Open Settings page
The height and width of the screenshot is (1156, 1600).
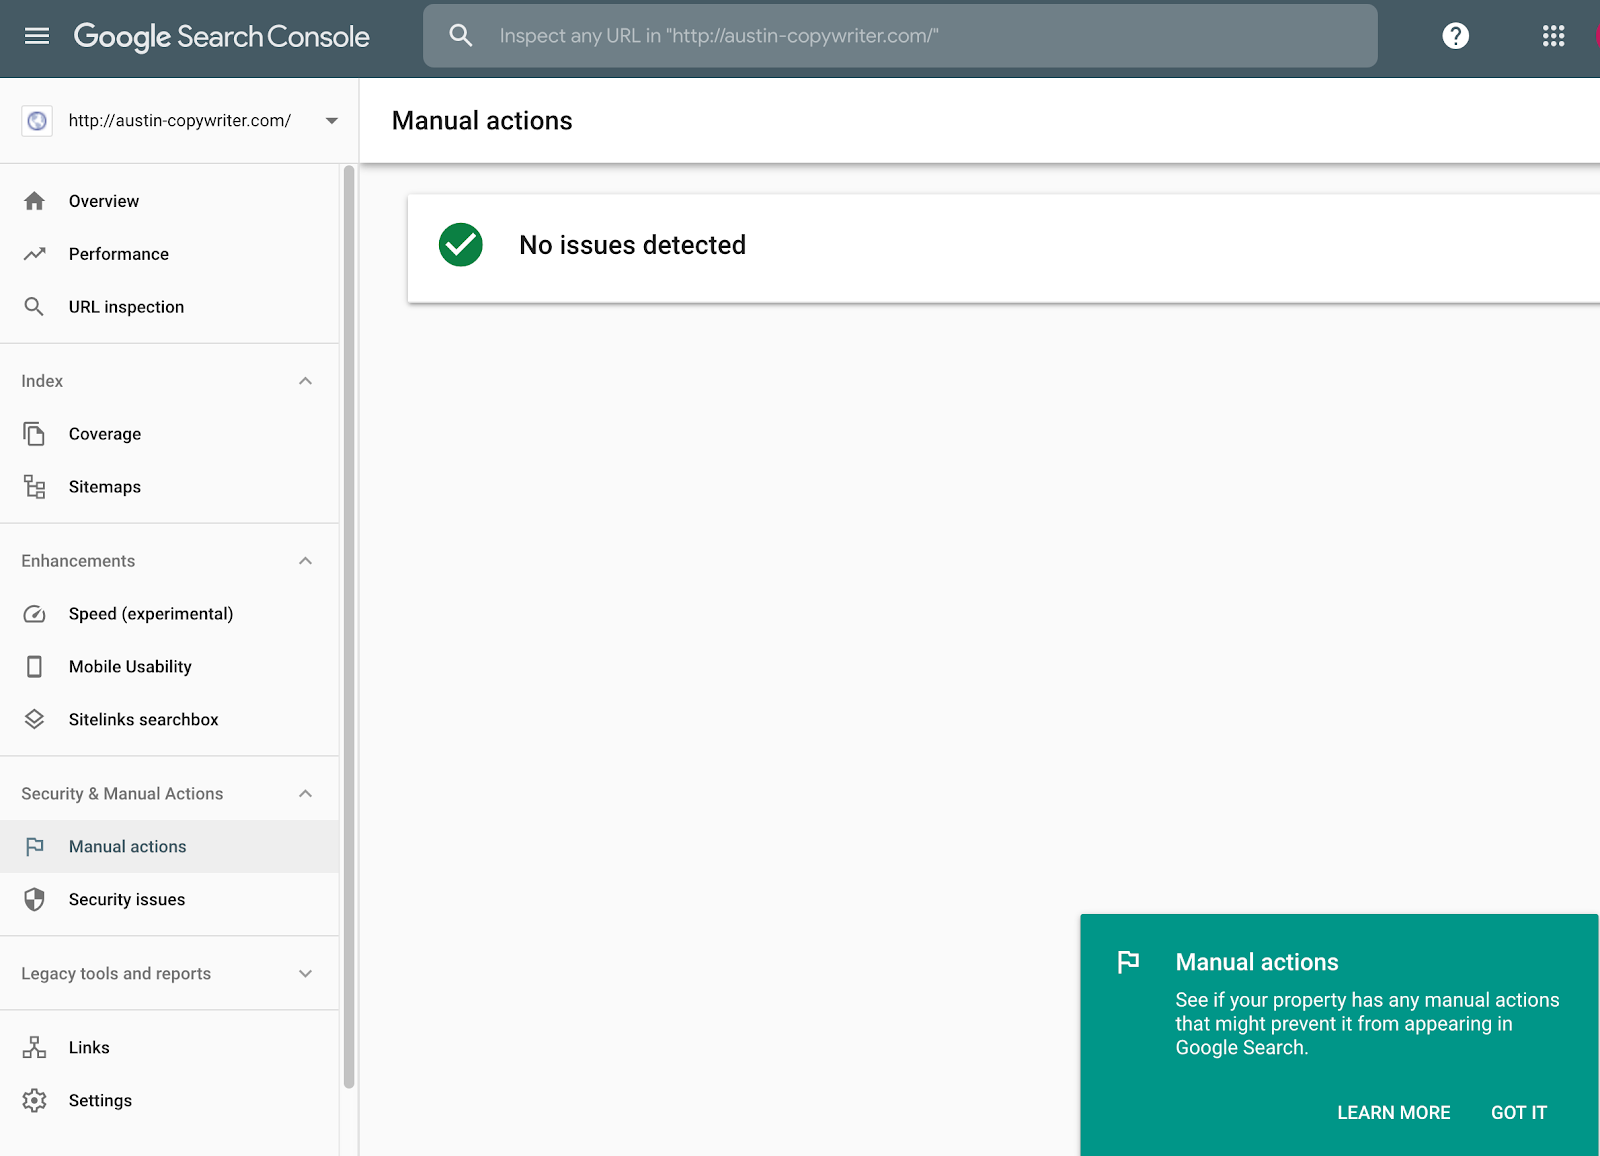click(x=170, y=1101)
